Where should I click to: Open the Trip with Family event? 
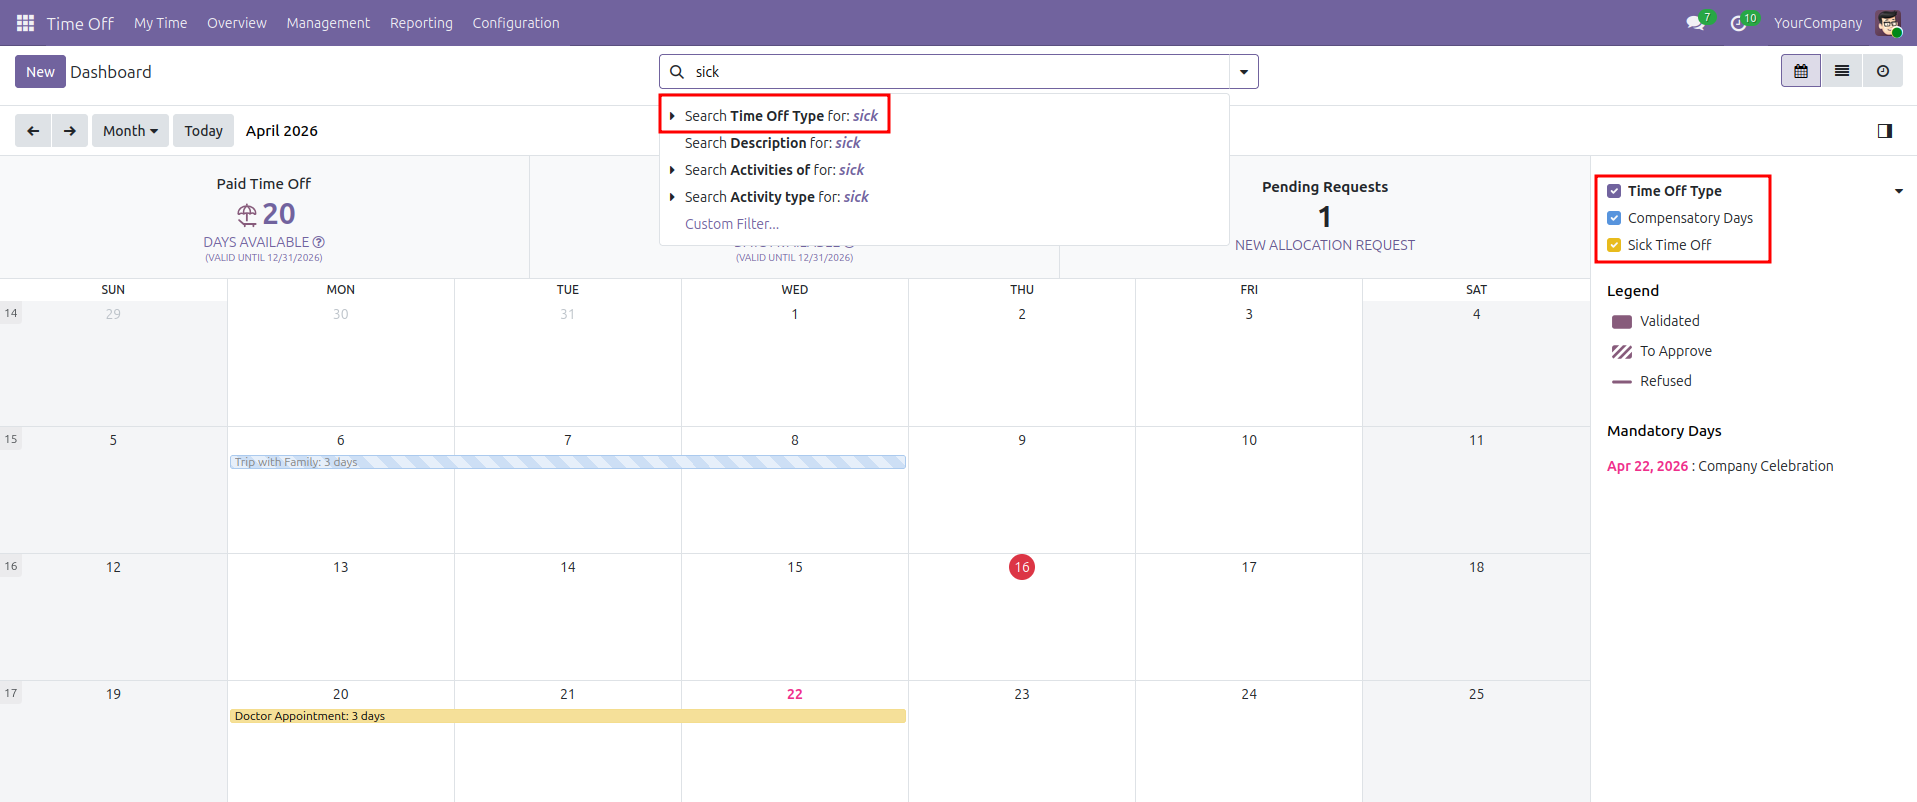coord(568,462)
